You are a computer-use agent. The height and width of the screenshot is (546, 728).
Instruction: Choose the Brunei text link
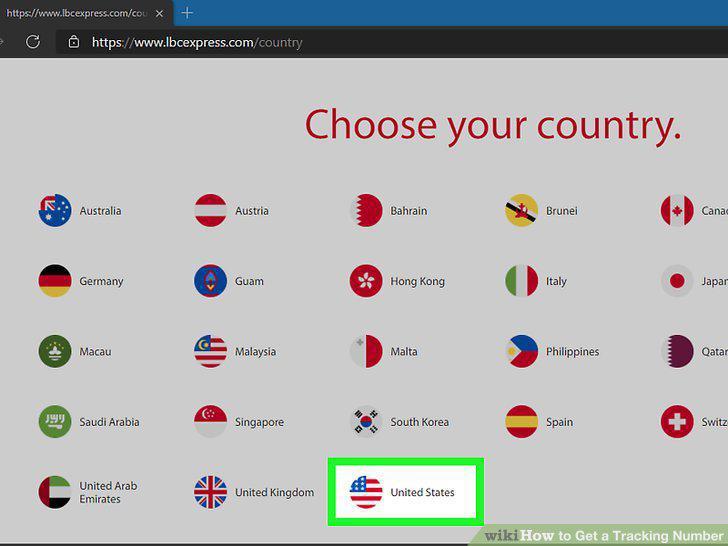(562, 211)
